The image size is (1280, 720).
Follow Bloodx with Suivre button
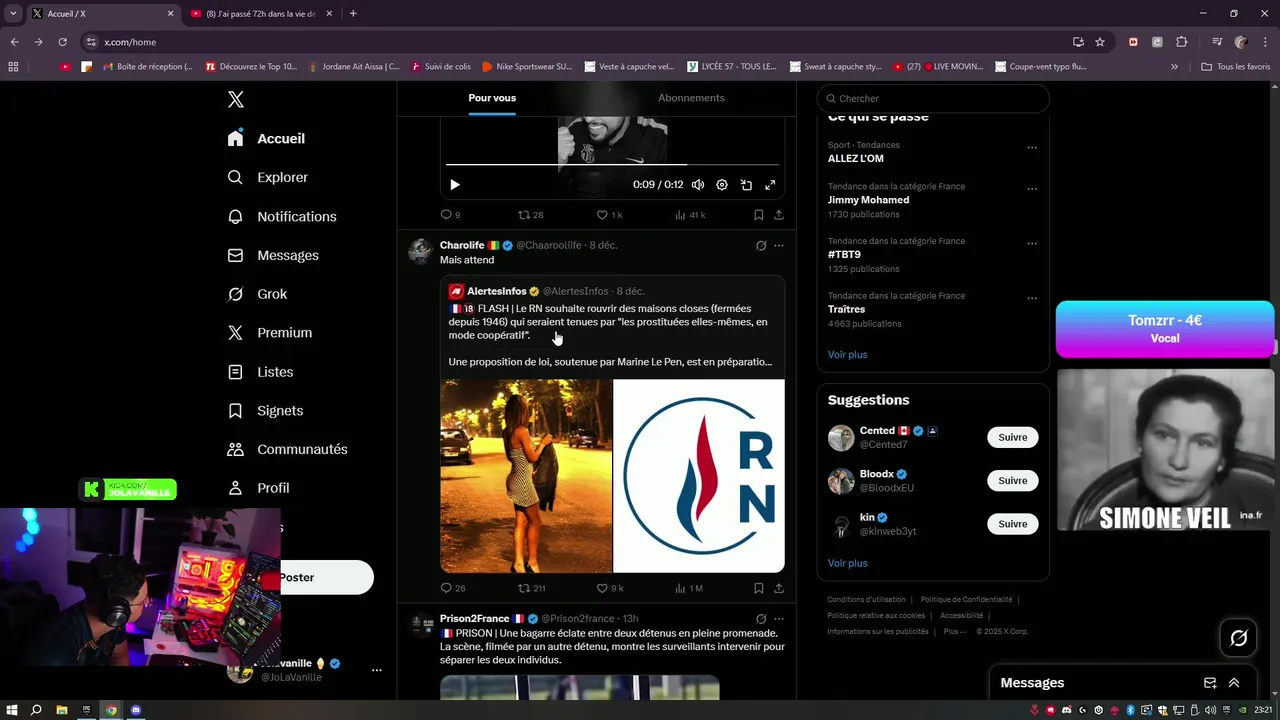[1012, 480]
